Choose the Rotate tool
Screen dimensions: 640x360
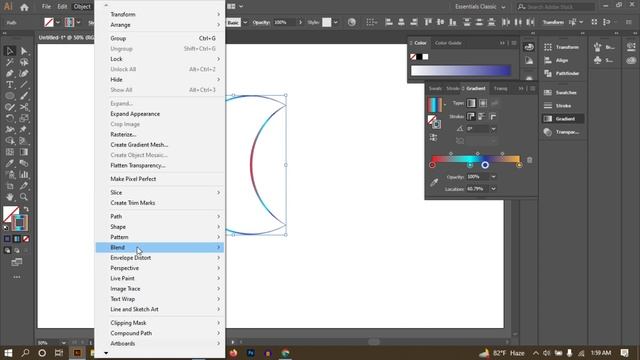(10, 118)
